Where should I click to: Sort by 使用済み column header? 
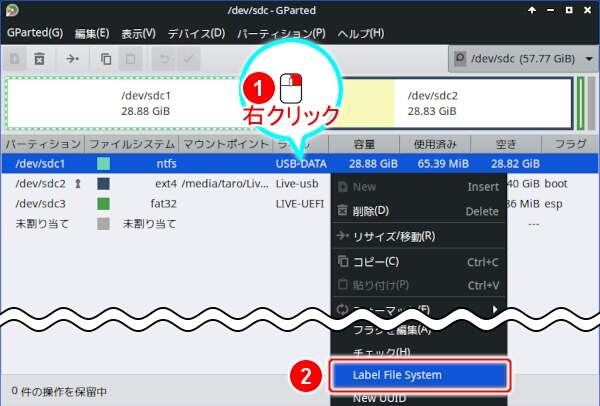(x=435, y=144)
